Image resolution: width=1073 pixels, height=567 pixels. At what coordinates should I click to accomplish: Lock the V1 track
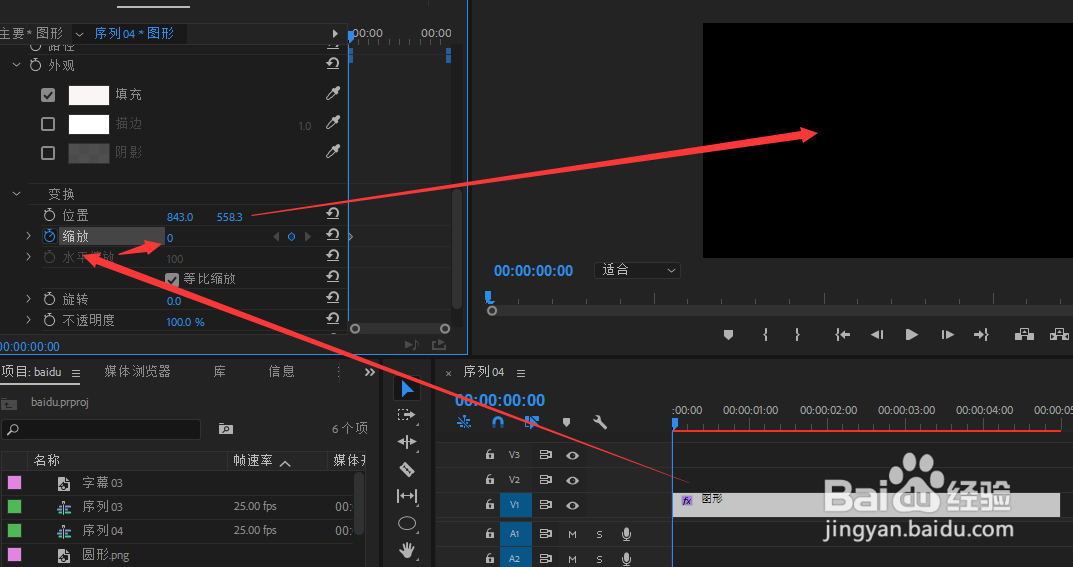[489, 505]
